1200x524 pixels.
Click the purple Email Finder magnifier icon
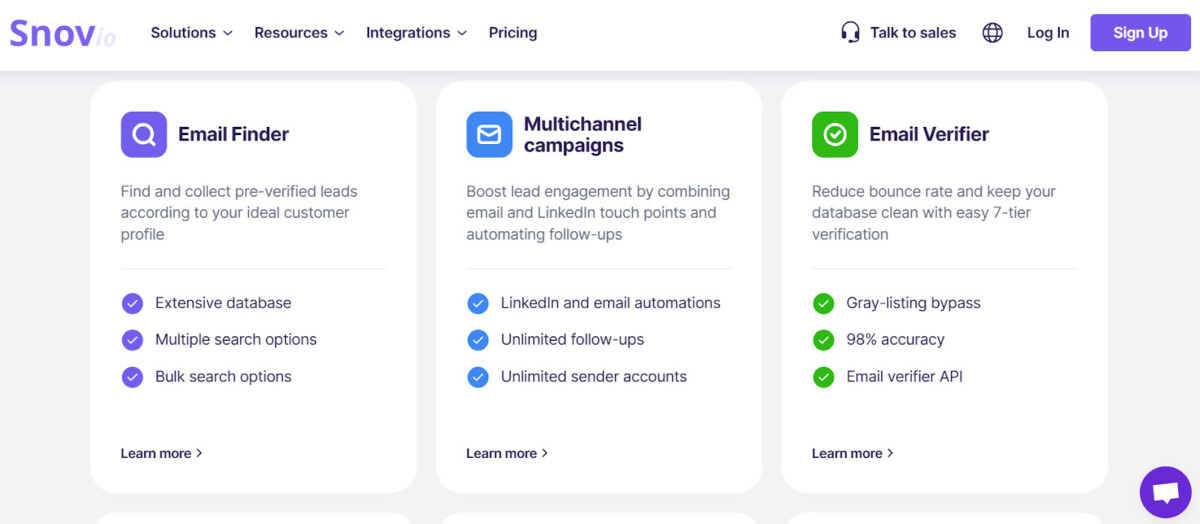click(x=144, y=134)
